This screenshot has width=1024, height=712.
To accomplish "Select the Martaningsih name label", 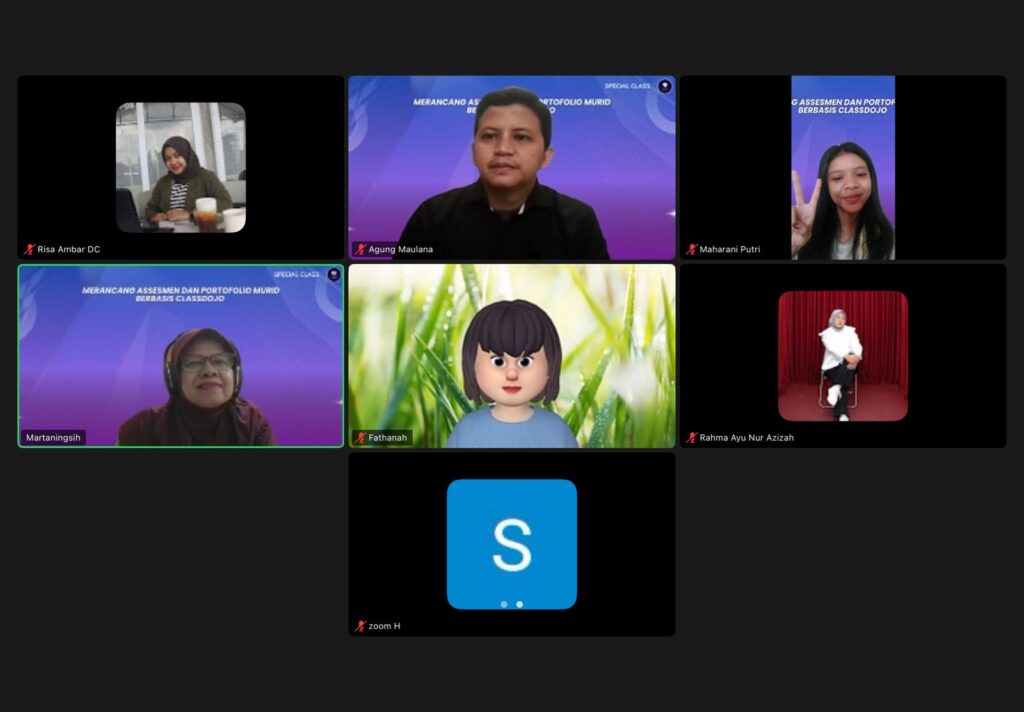I will [54, 438].
